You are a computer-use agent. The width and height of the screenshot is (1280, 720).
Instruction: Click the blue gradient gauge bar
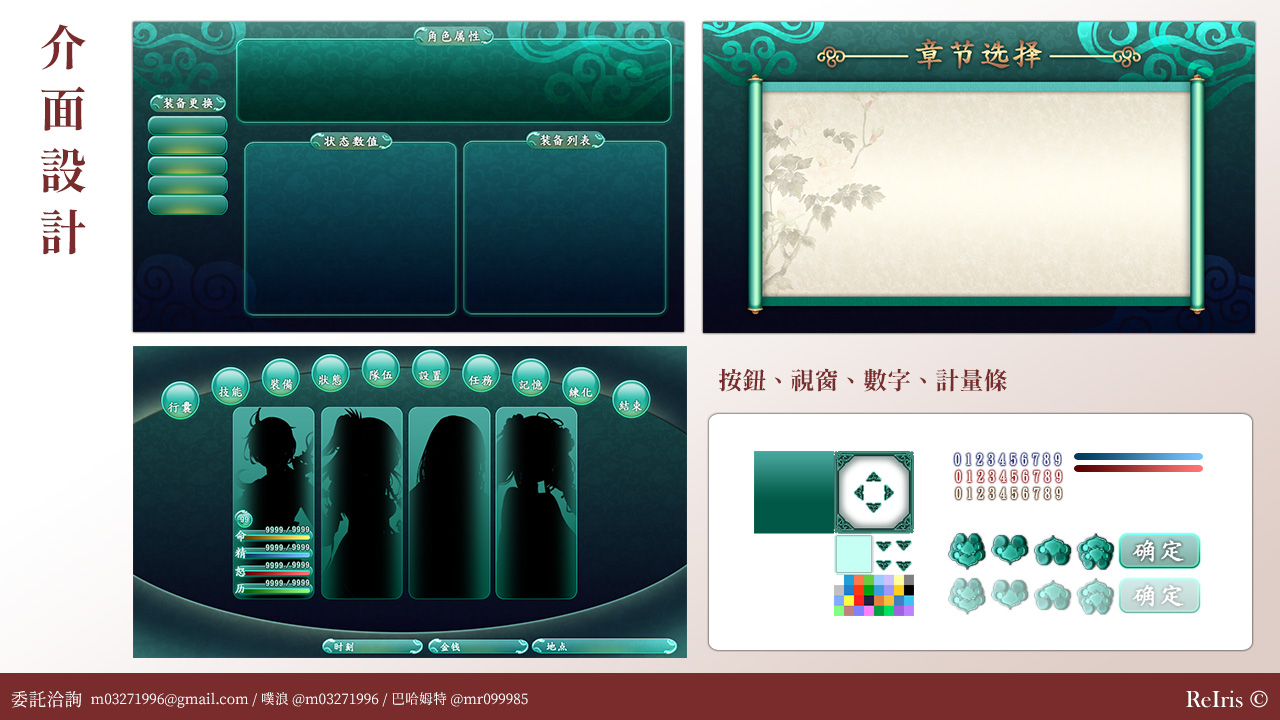click(x=1138, y=457)
